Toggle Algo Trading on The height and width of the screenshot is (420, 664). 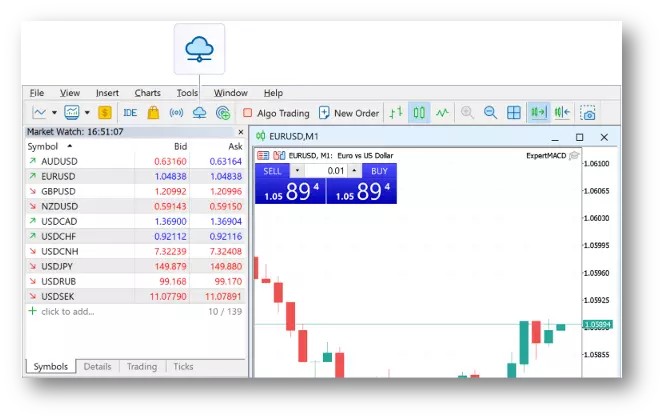(x=276, y=113)
